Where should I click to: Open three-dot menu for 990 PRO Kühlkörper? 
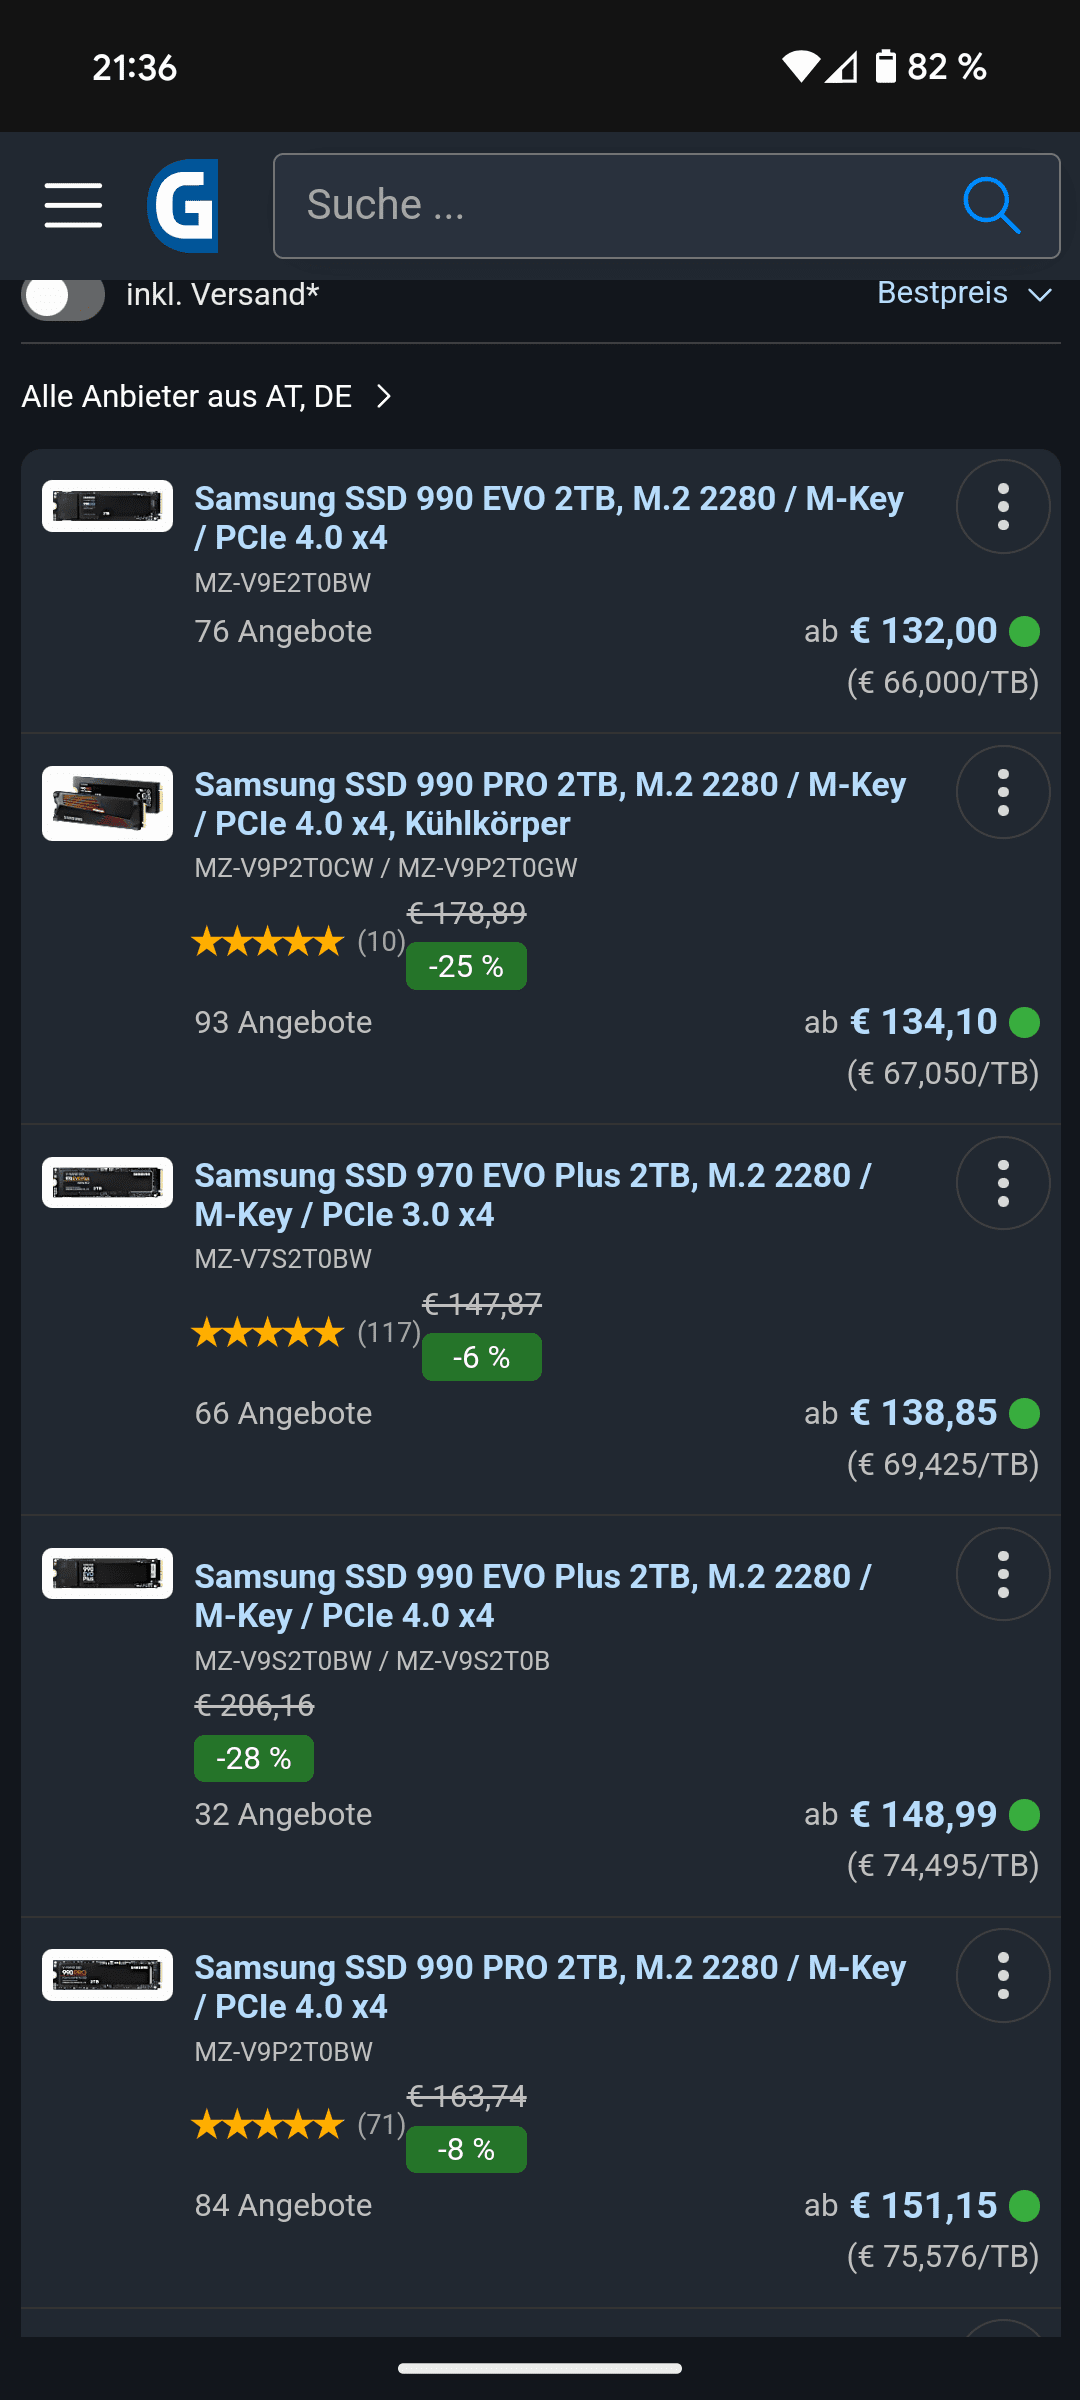pos(1003,793)
